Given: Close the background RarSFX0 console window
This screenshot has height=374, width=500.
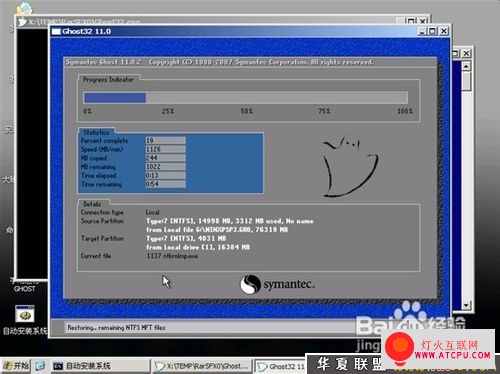Looking at the screenshot, I should coord(423,21).
